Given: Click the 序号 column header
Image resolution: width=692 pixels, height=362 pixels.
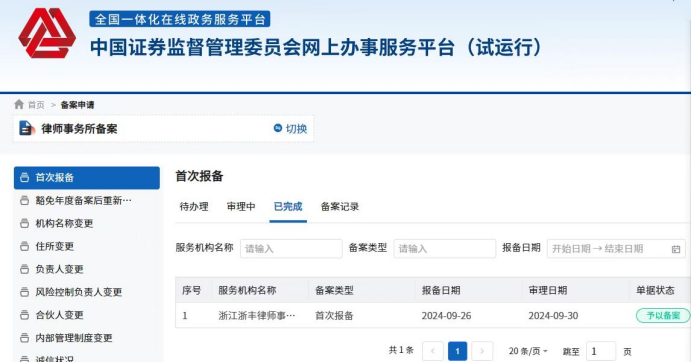Looking at the screenshot, I should 192,290.
